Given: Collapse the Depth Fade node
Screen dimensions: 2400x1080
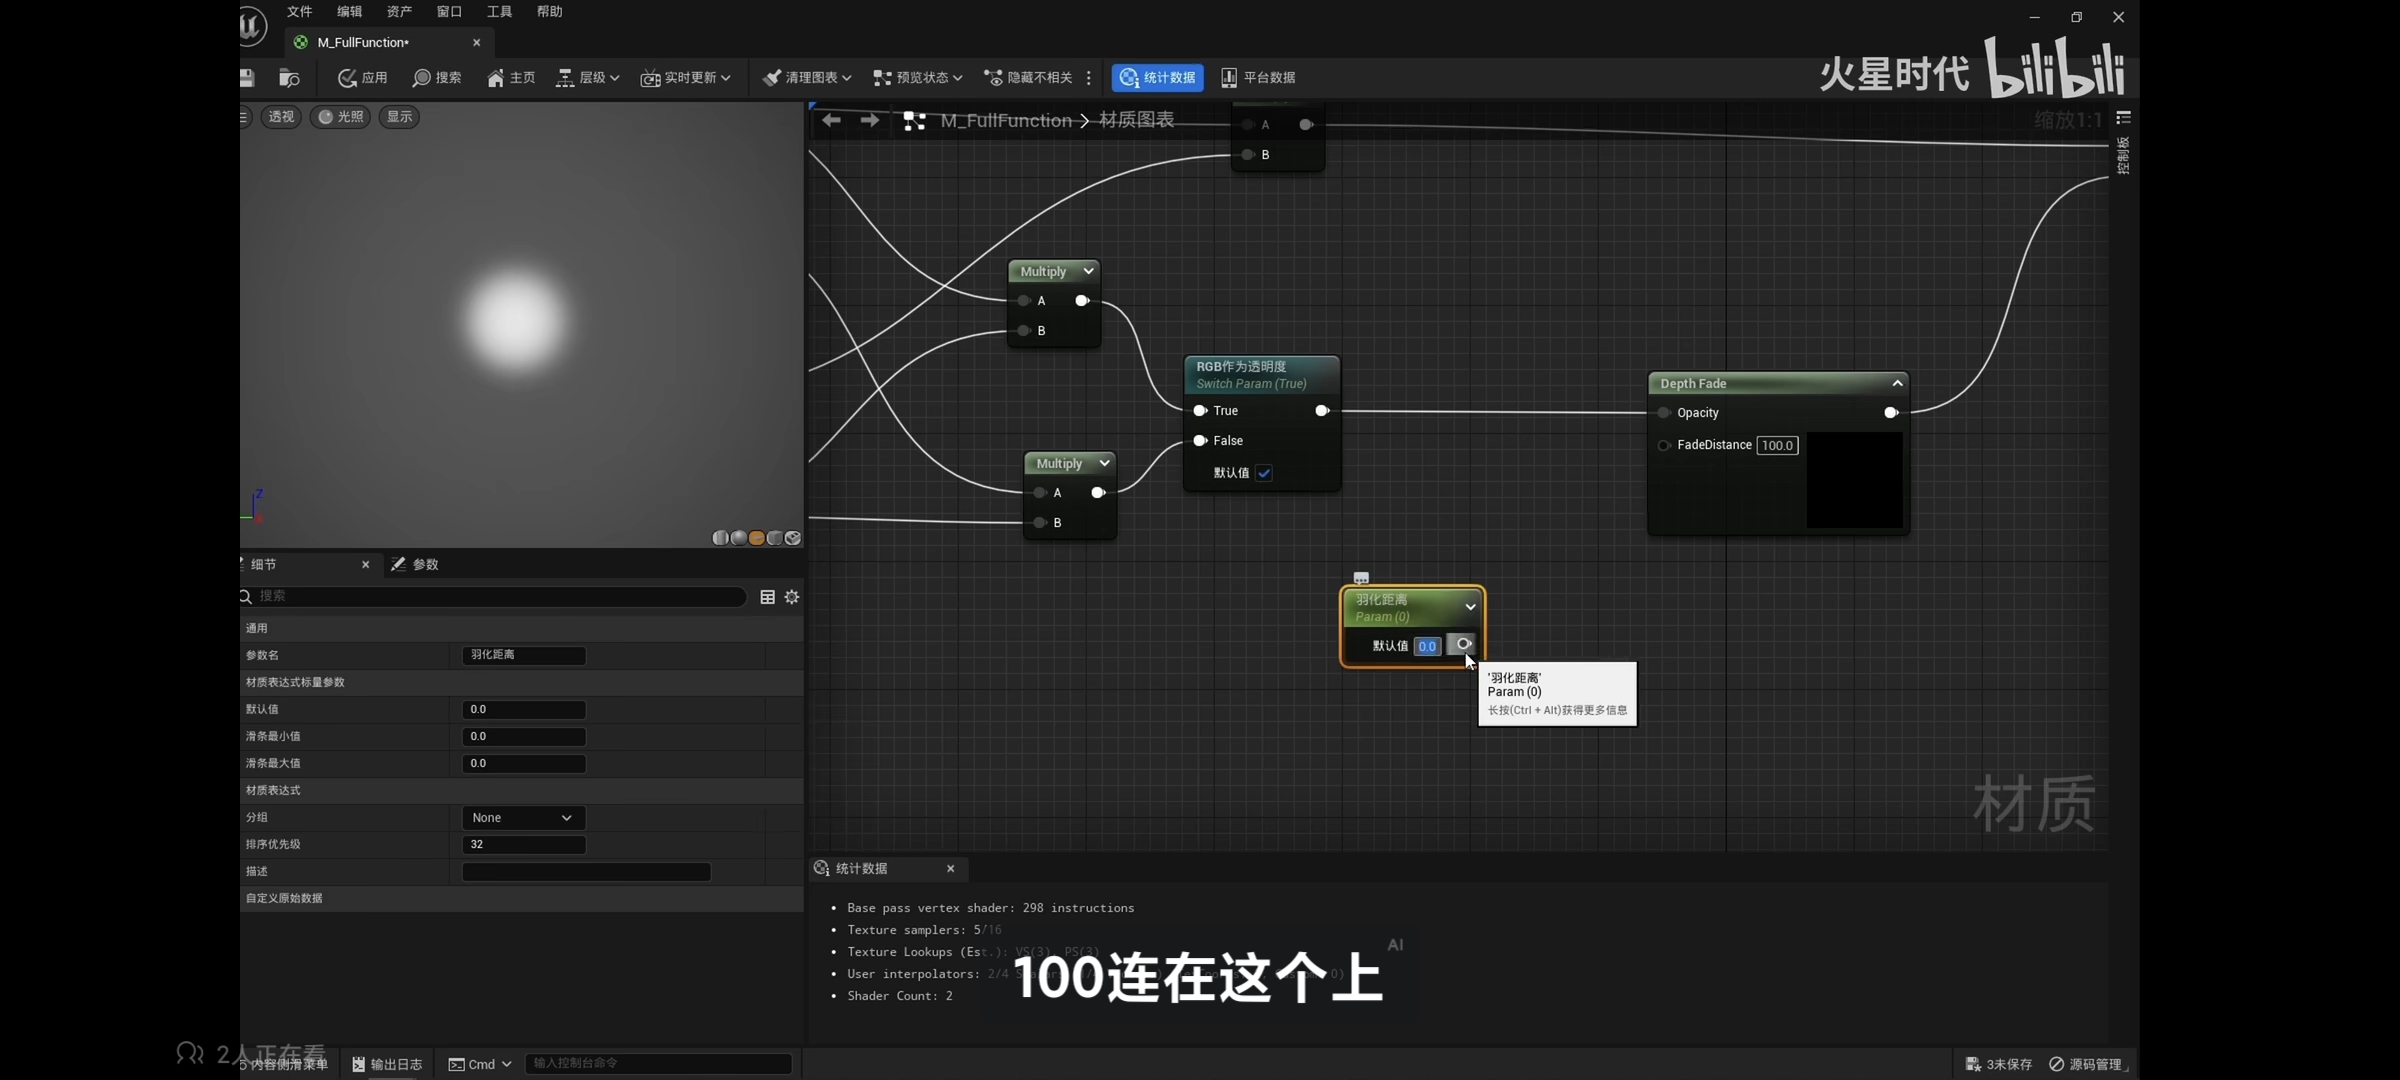Looking at the screenshot, I should 1896,384.
